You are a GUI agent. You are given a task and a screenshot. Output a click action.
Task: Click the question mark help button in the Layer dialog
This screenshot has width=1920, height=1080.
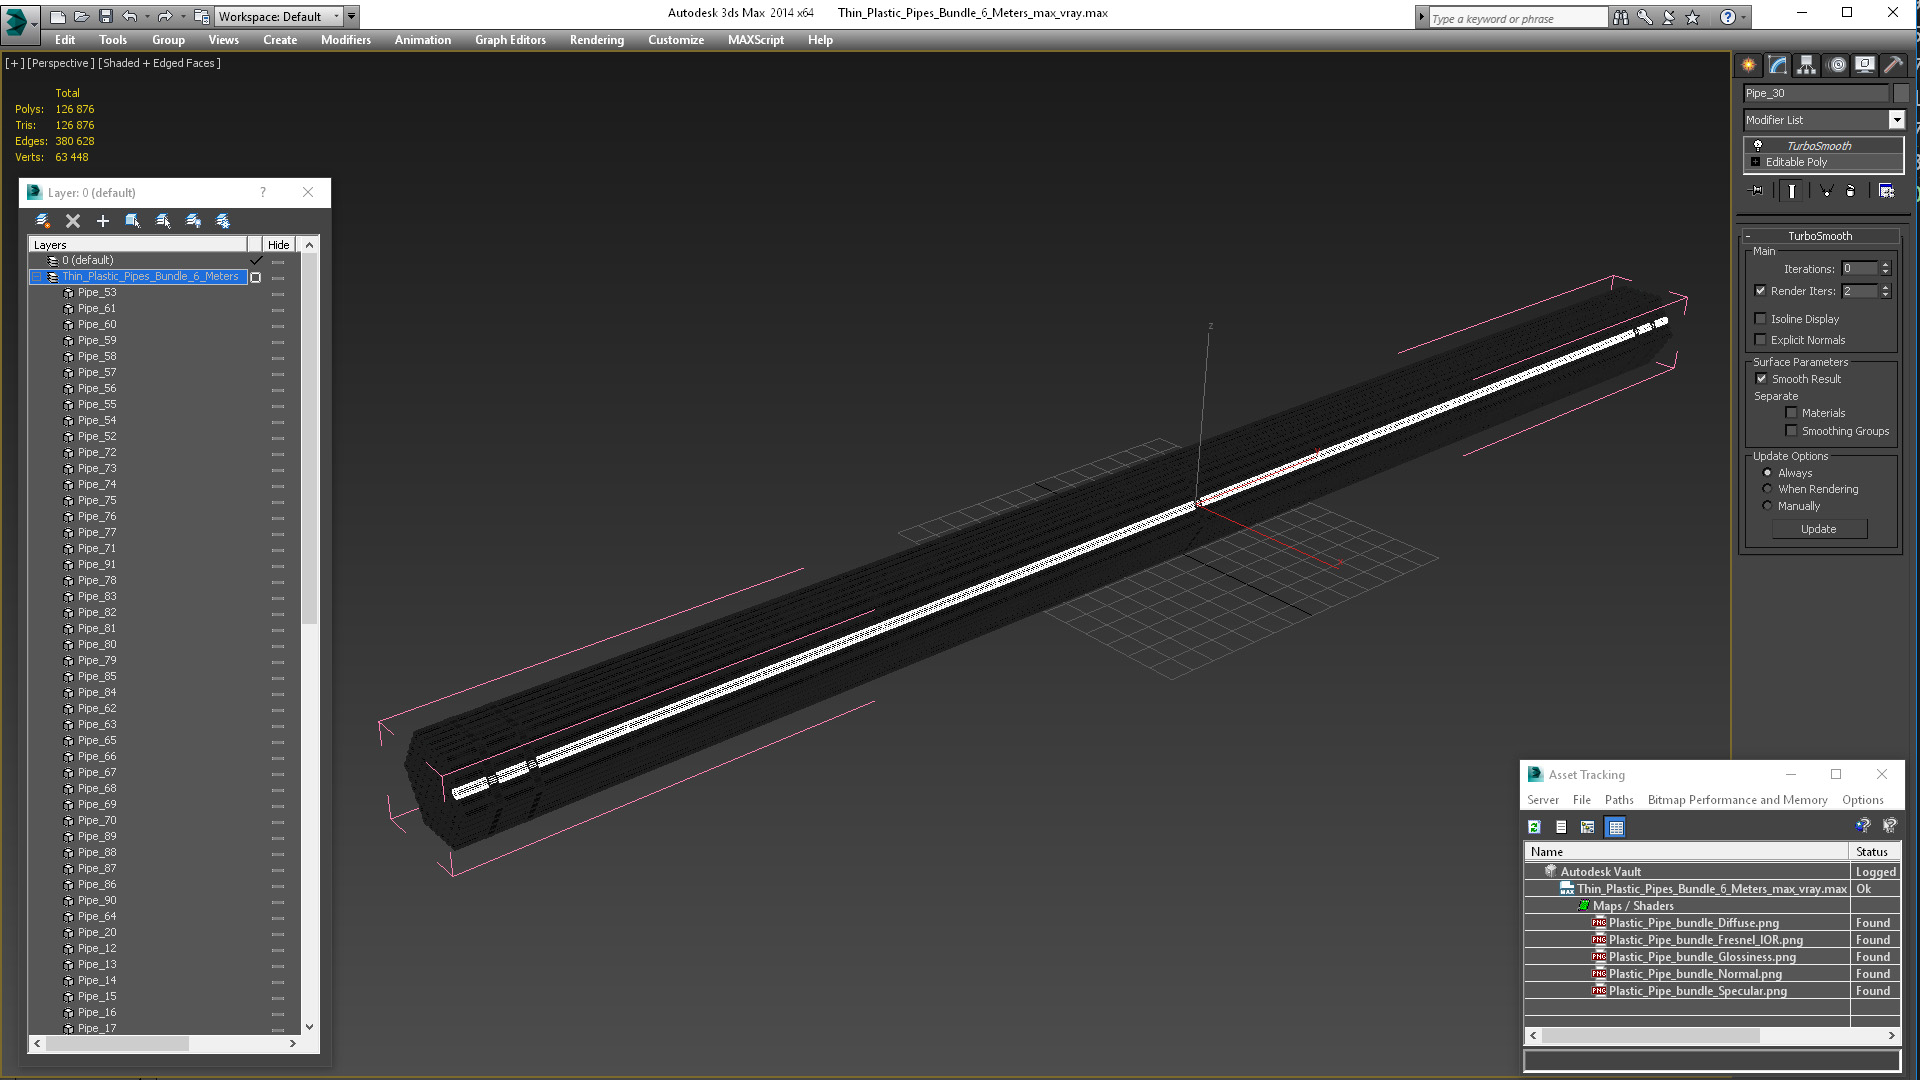(263, 192)
